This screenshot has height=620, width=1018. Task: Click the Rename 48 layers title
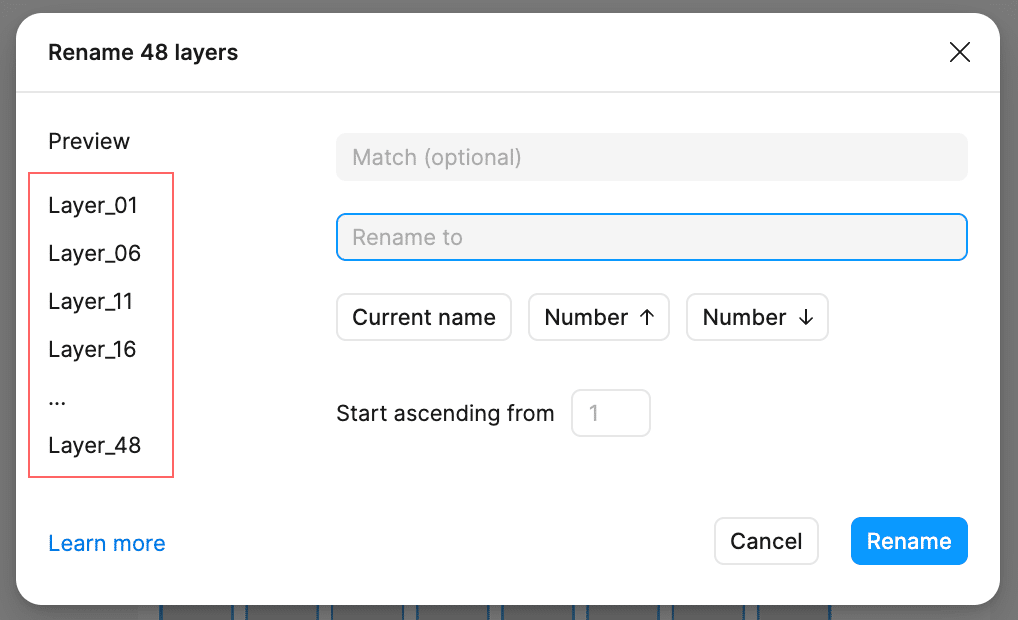point(143,52)
